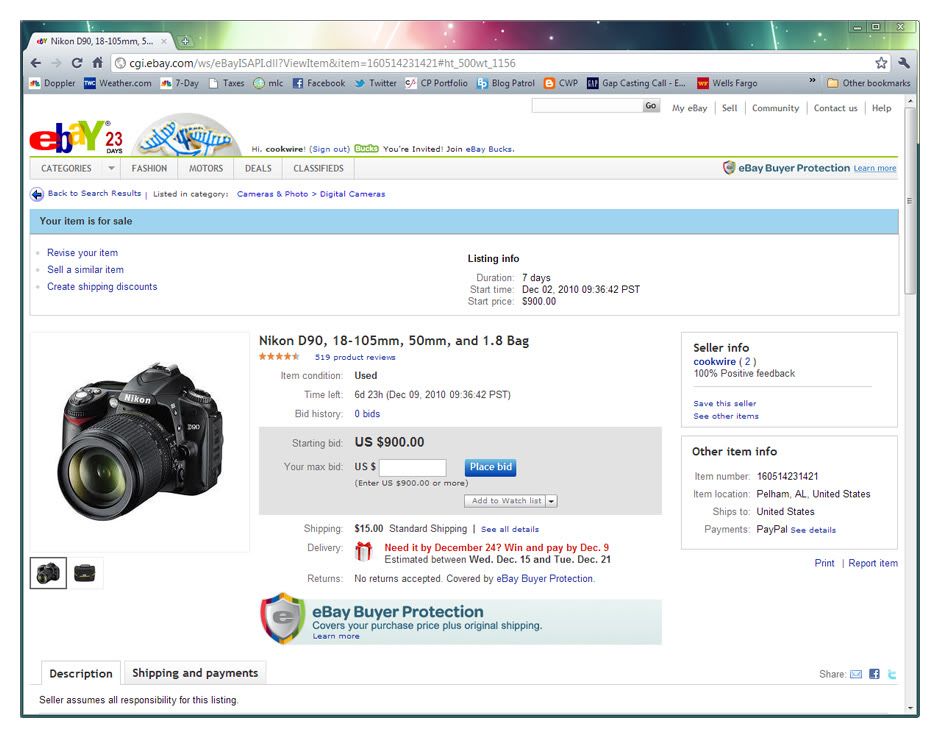Click the browser Forward arrow

tap(56, 63)
